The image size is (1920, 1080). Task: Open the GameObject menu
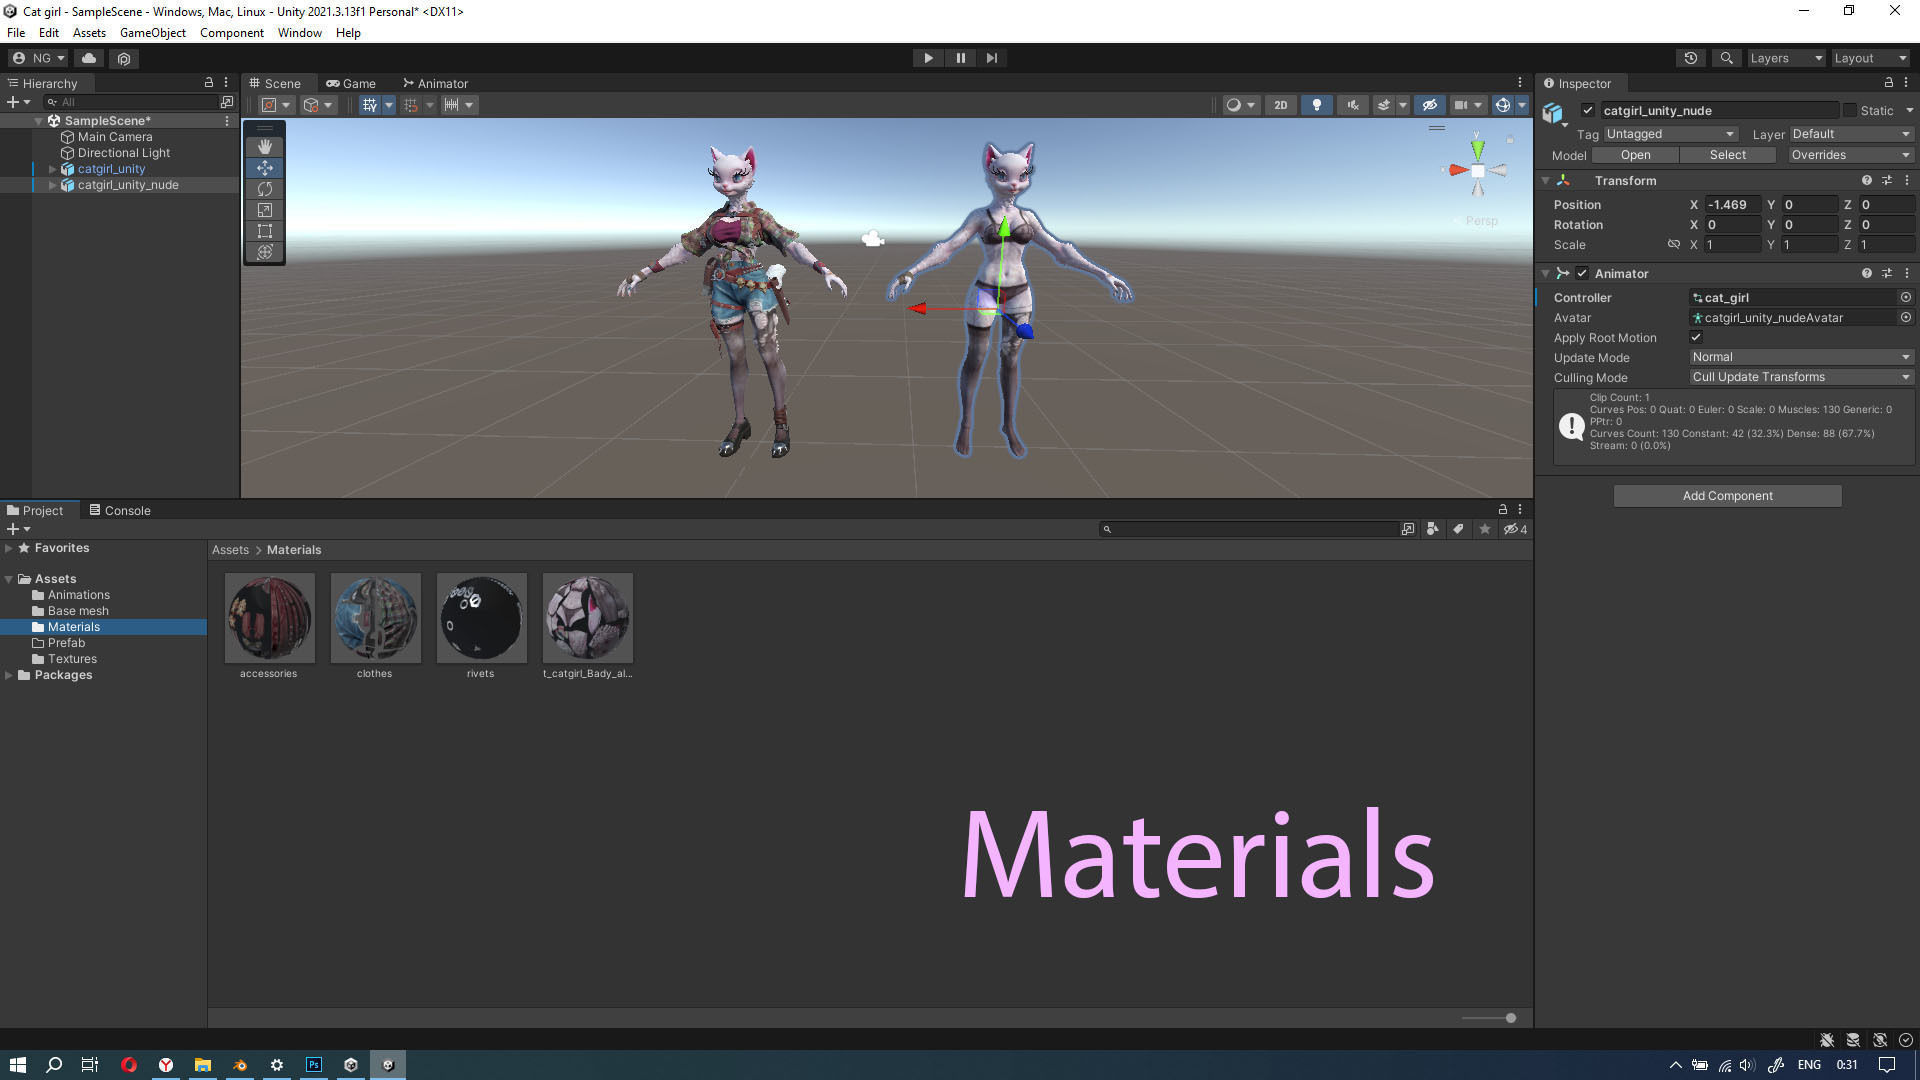click(152, 33)
